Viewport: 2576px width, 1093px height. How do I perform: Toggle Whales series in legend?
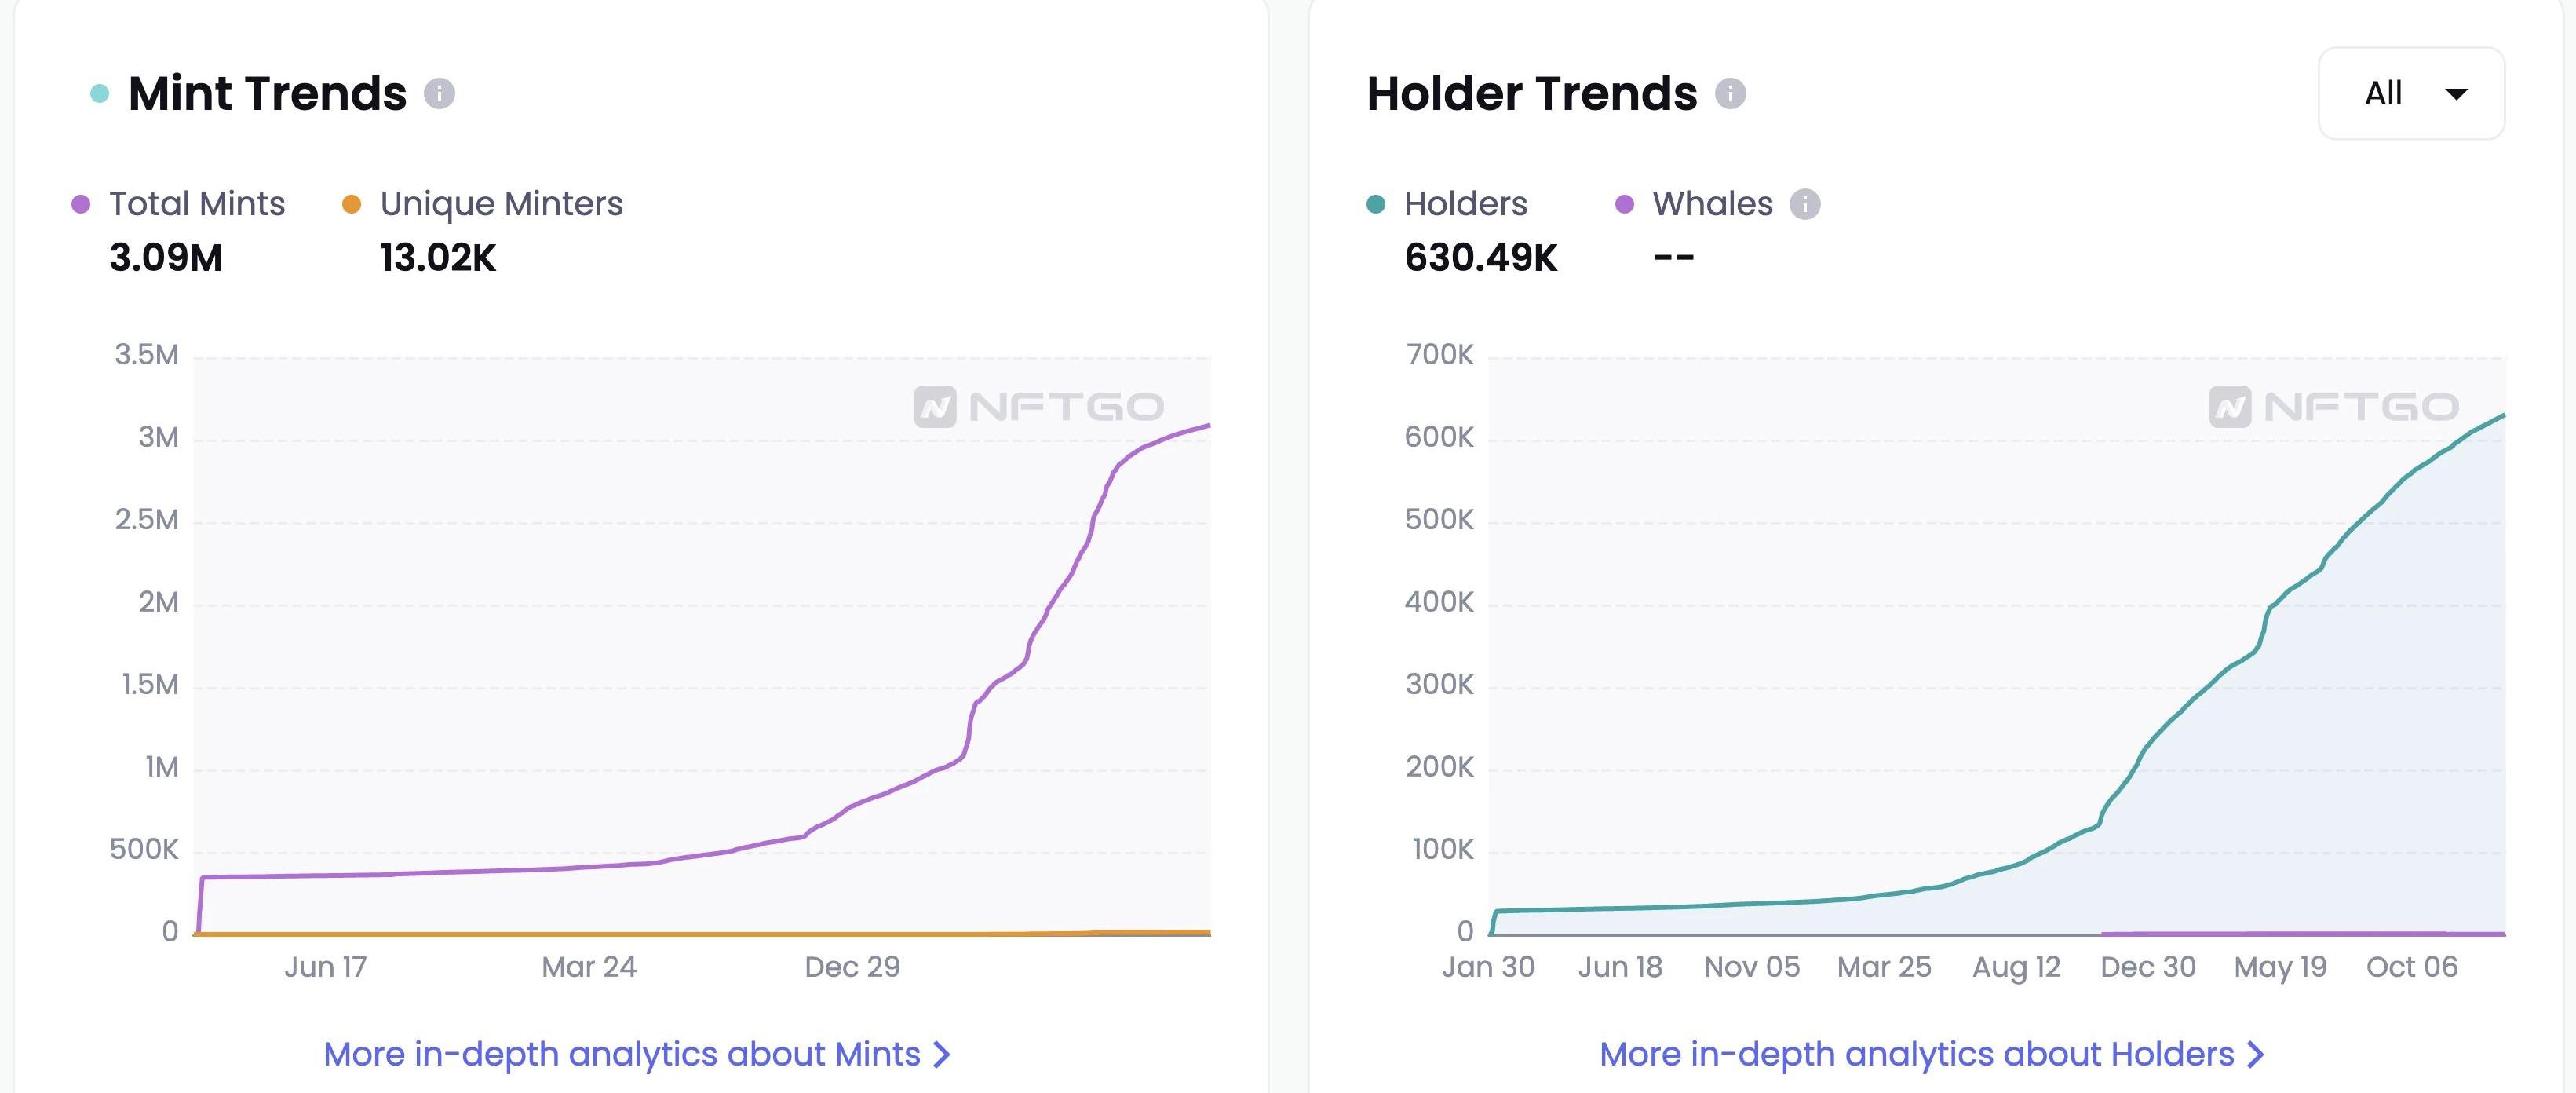click(x=1711, y=204)
